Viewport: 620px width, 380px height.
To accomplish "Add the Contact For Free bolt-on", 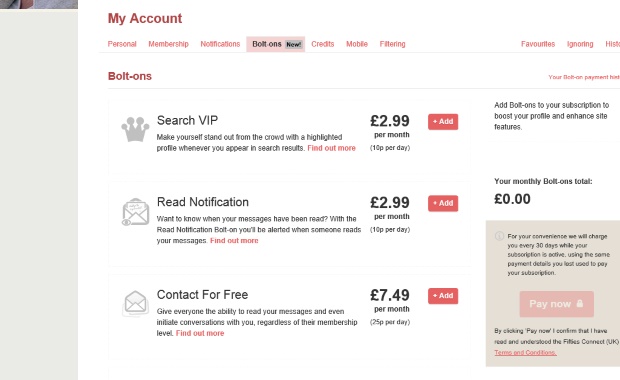I will tap(443, 296).
